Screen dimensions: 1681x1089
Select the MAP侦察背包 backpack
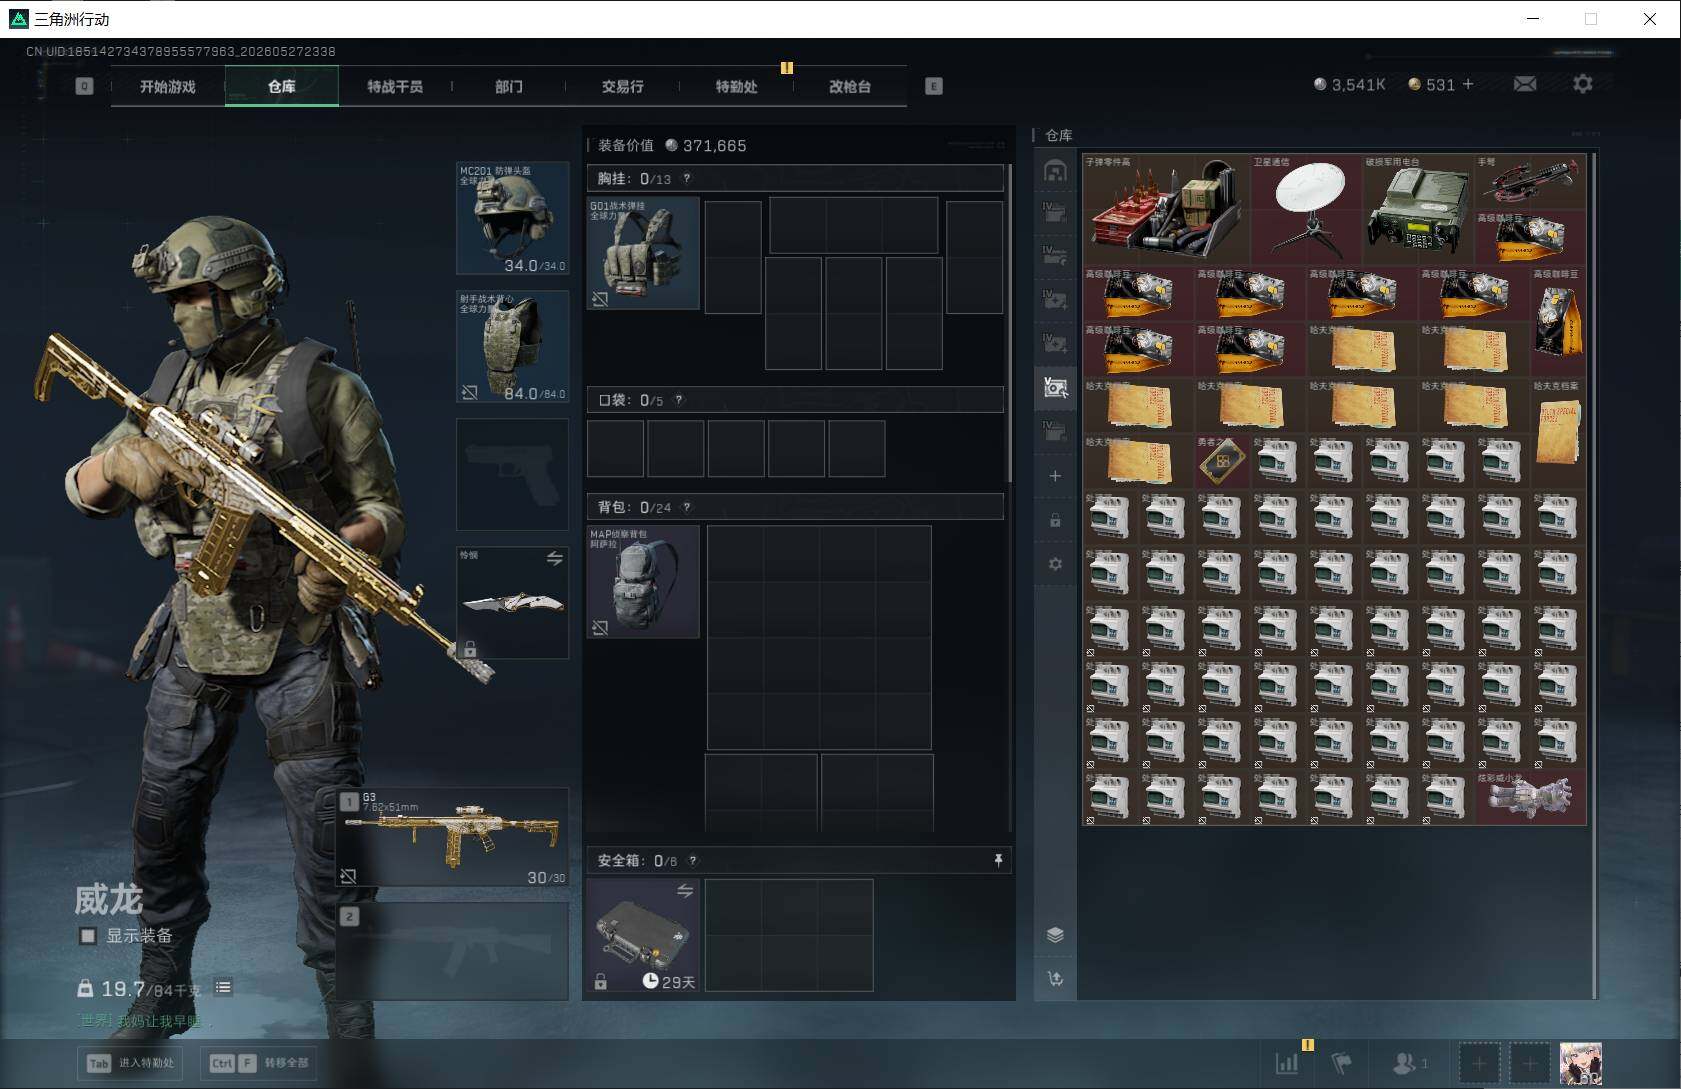coord(643,582)
